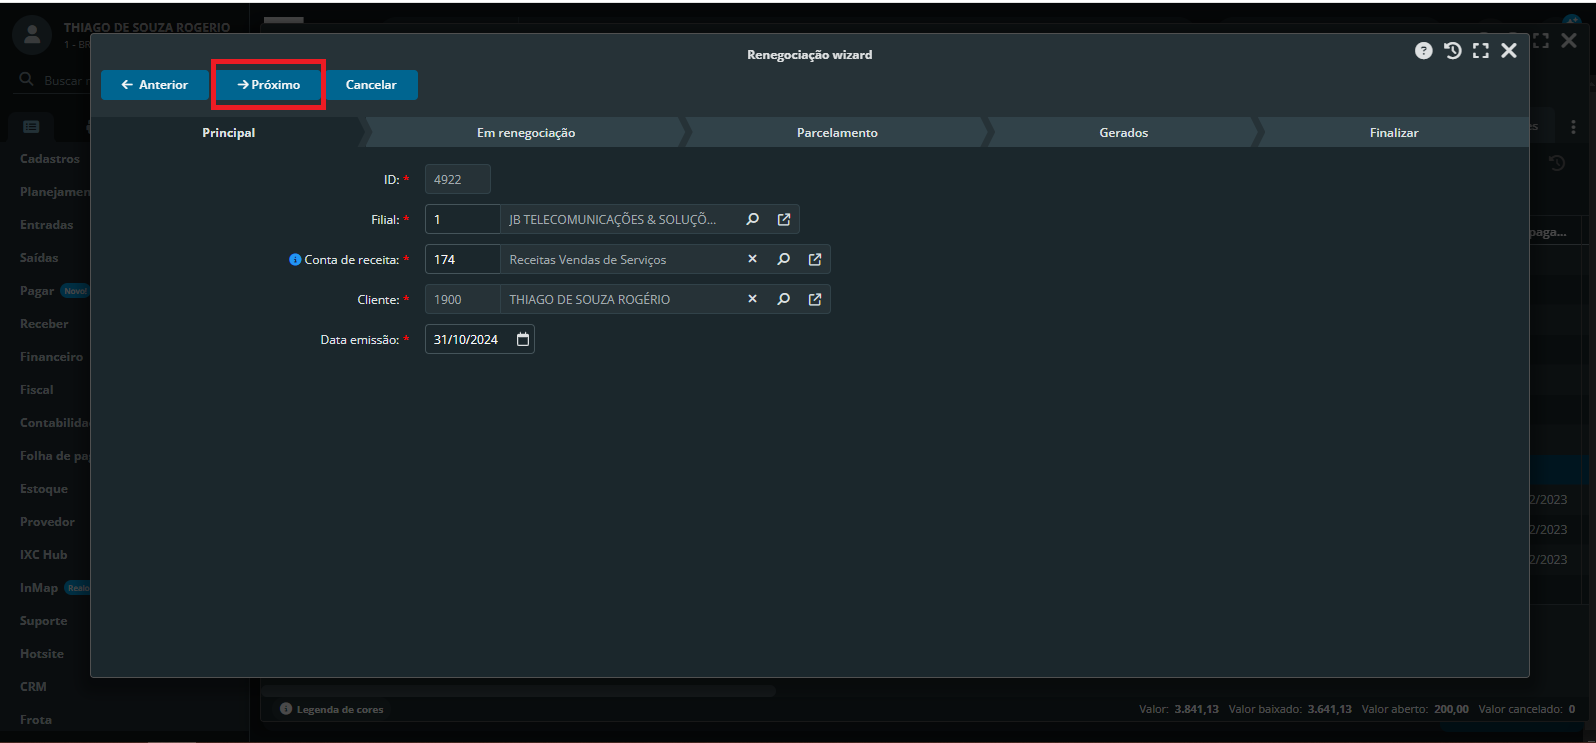This screenshot has height=743, width=1596.
Task: Open Conta de receita record link icon
Action: coord(815,259)
